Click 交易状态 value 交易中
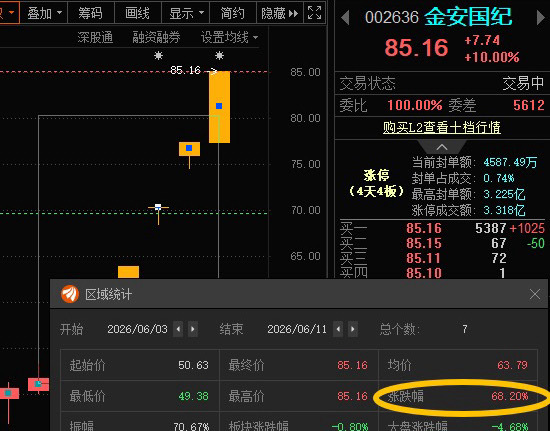The width and height of the screenshot is (550, 431). click(x=523, y=83)
